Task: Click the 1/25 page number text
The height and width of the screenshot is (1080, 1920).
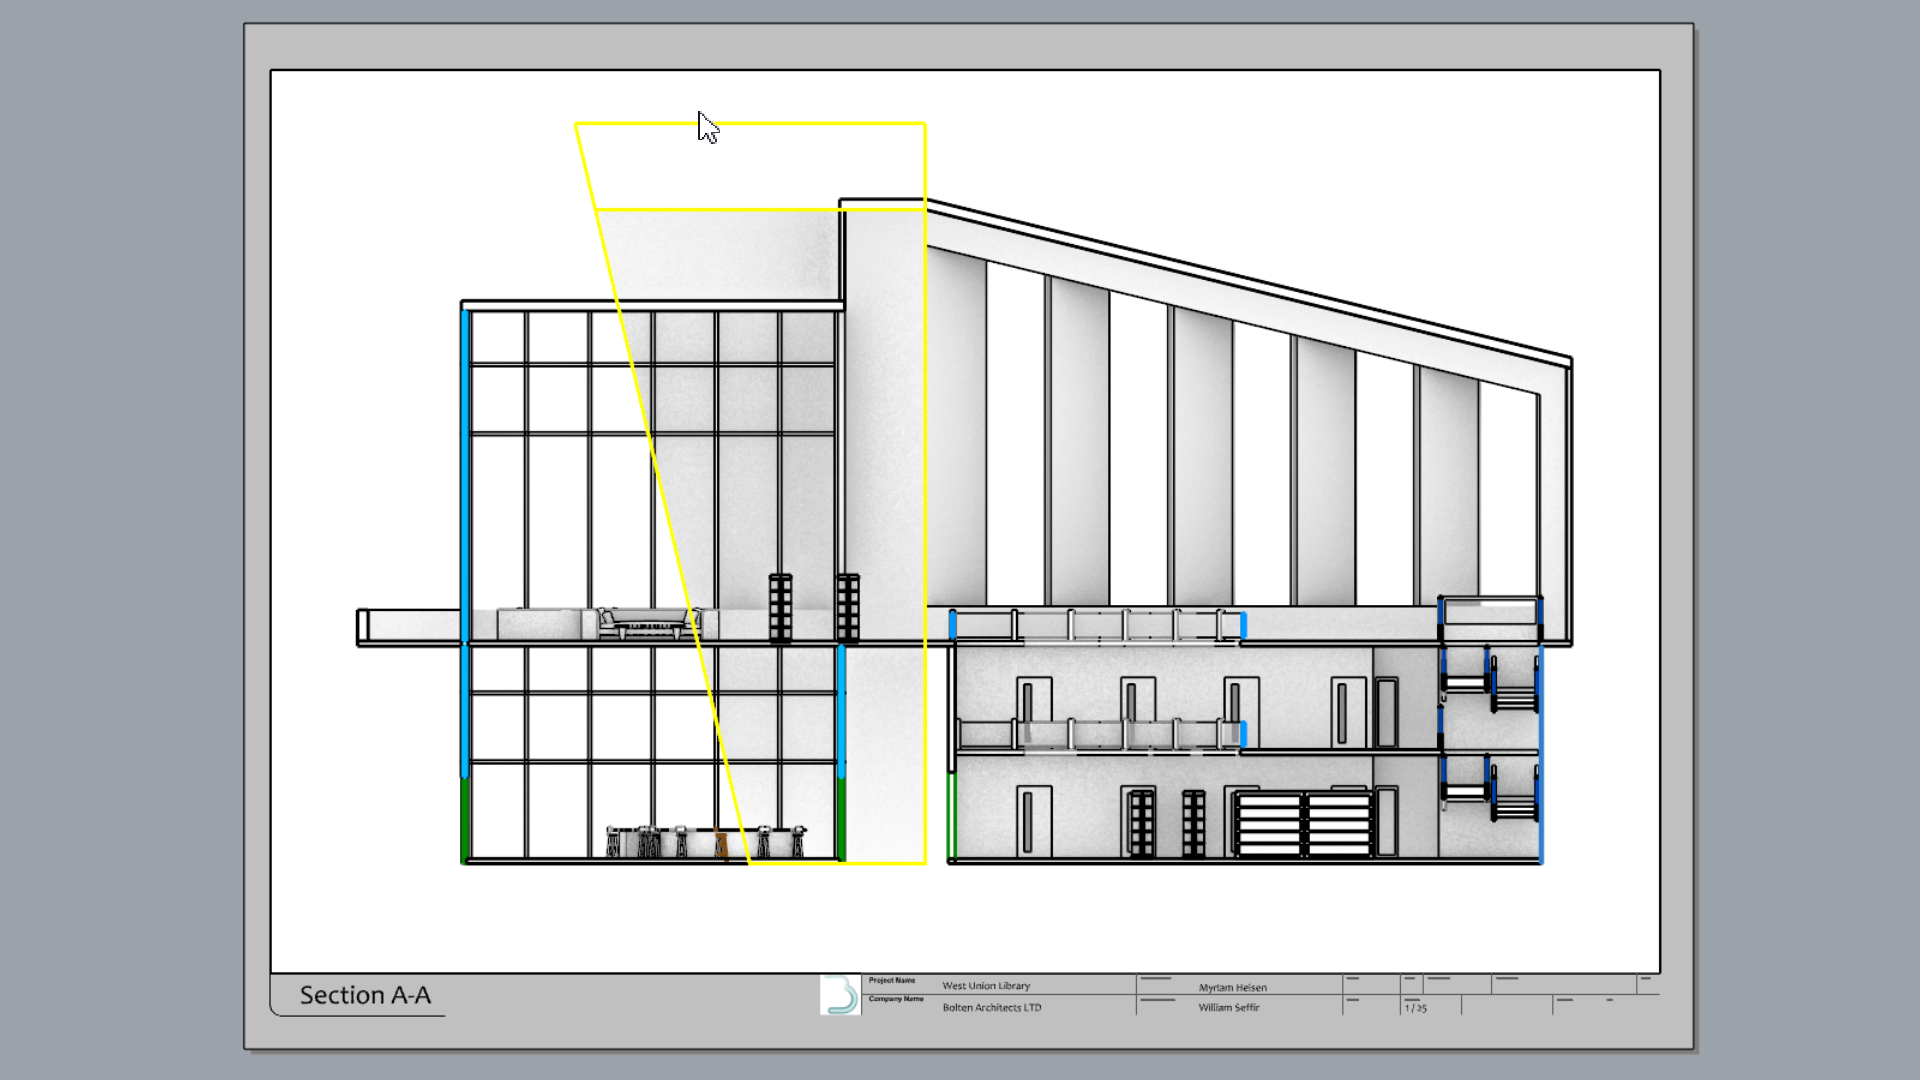Action: tap(1415, 1008)
